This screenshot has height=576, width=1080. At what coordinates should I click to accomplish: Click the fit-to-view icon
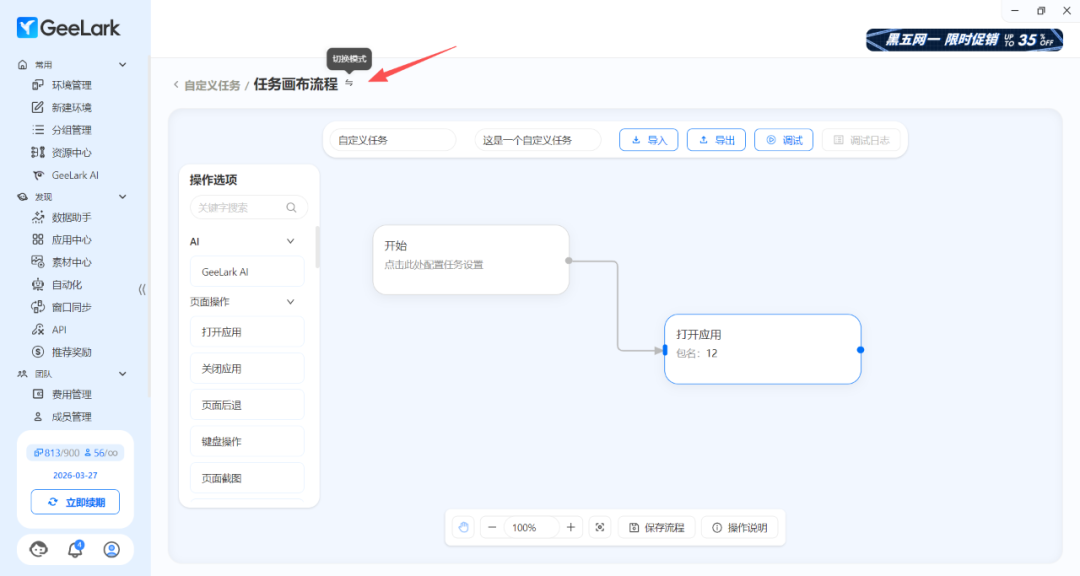(600, 528)
